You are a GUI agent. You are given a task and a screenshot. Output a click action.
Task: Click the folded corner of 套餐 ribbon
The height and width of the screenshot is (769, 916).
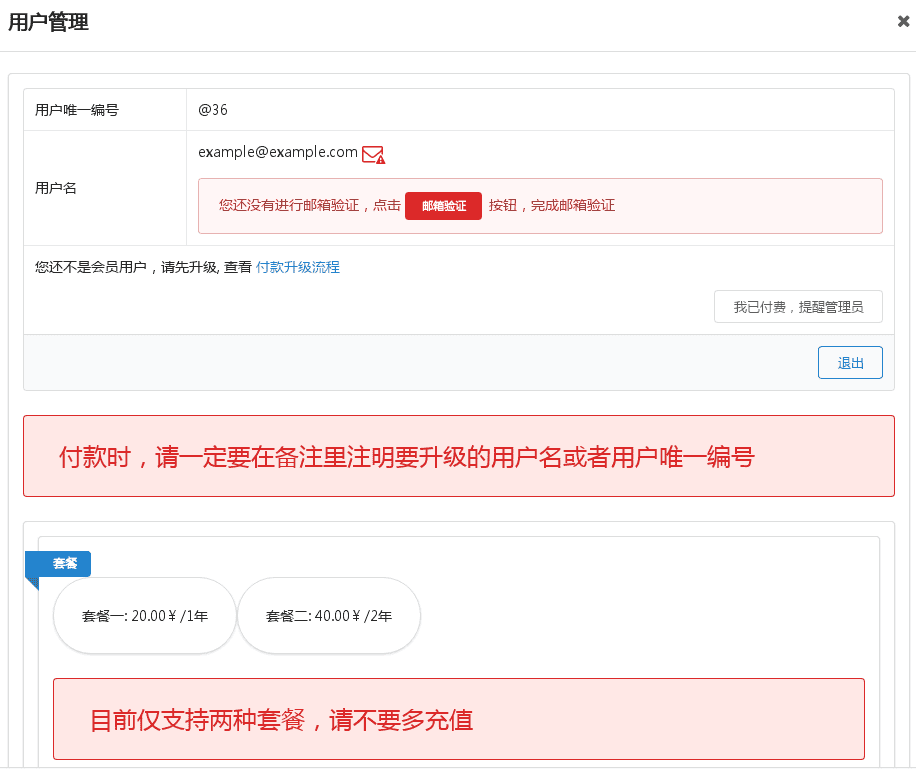[32, 583]
